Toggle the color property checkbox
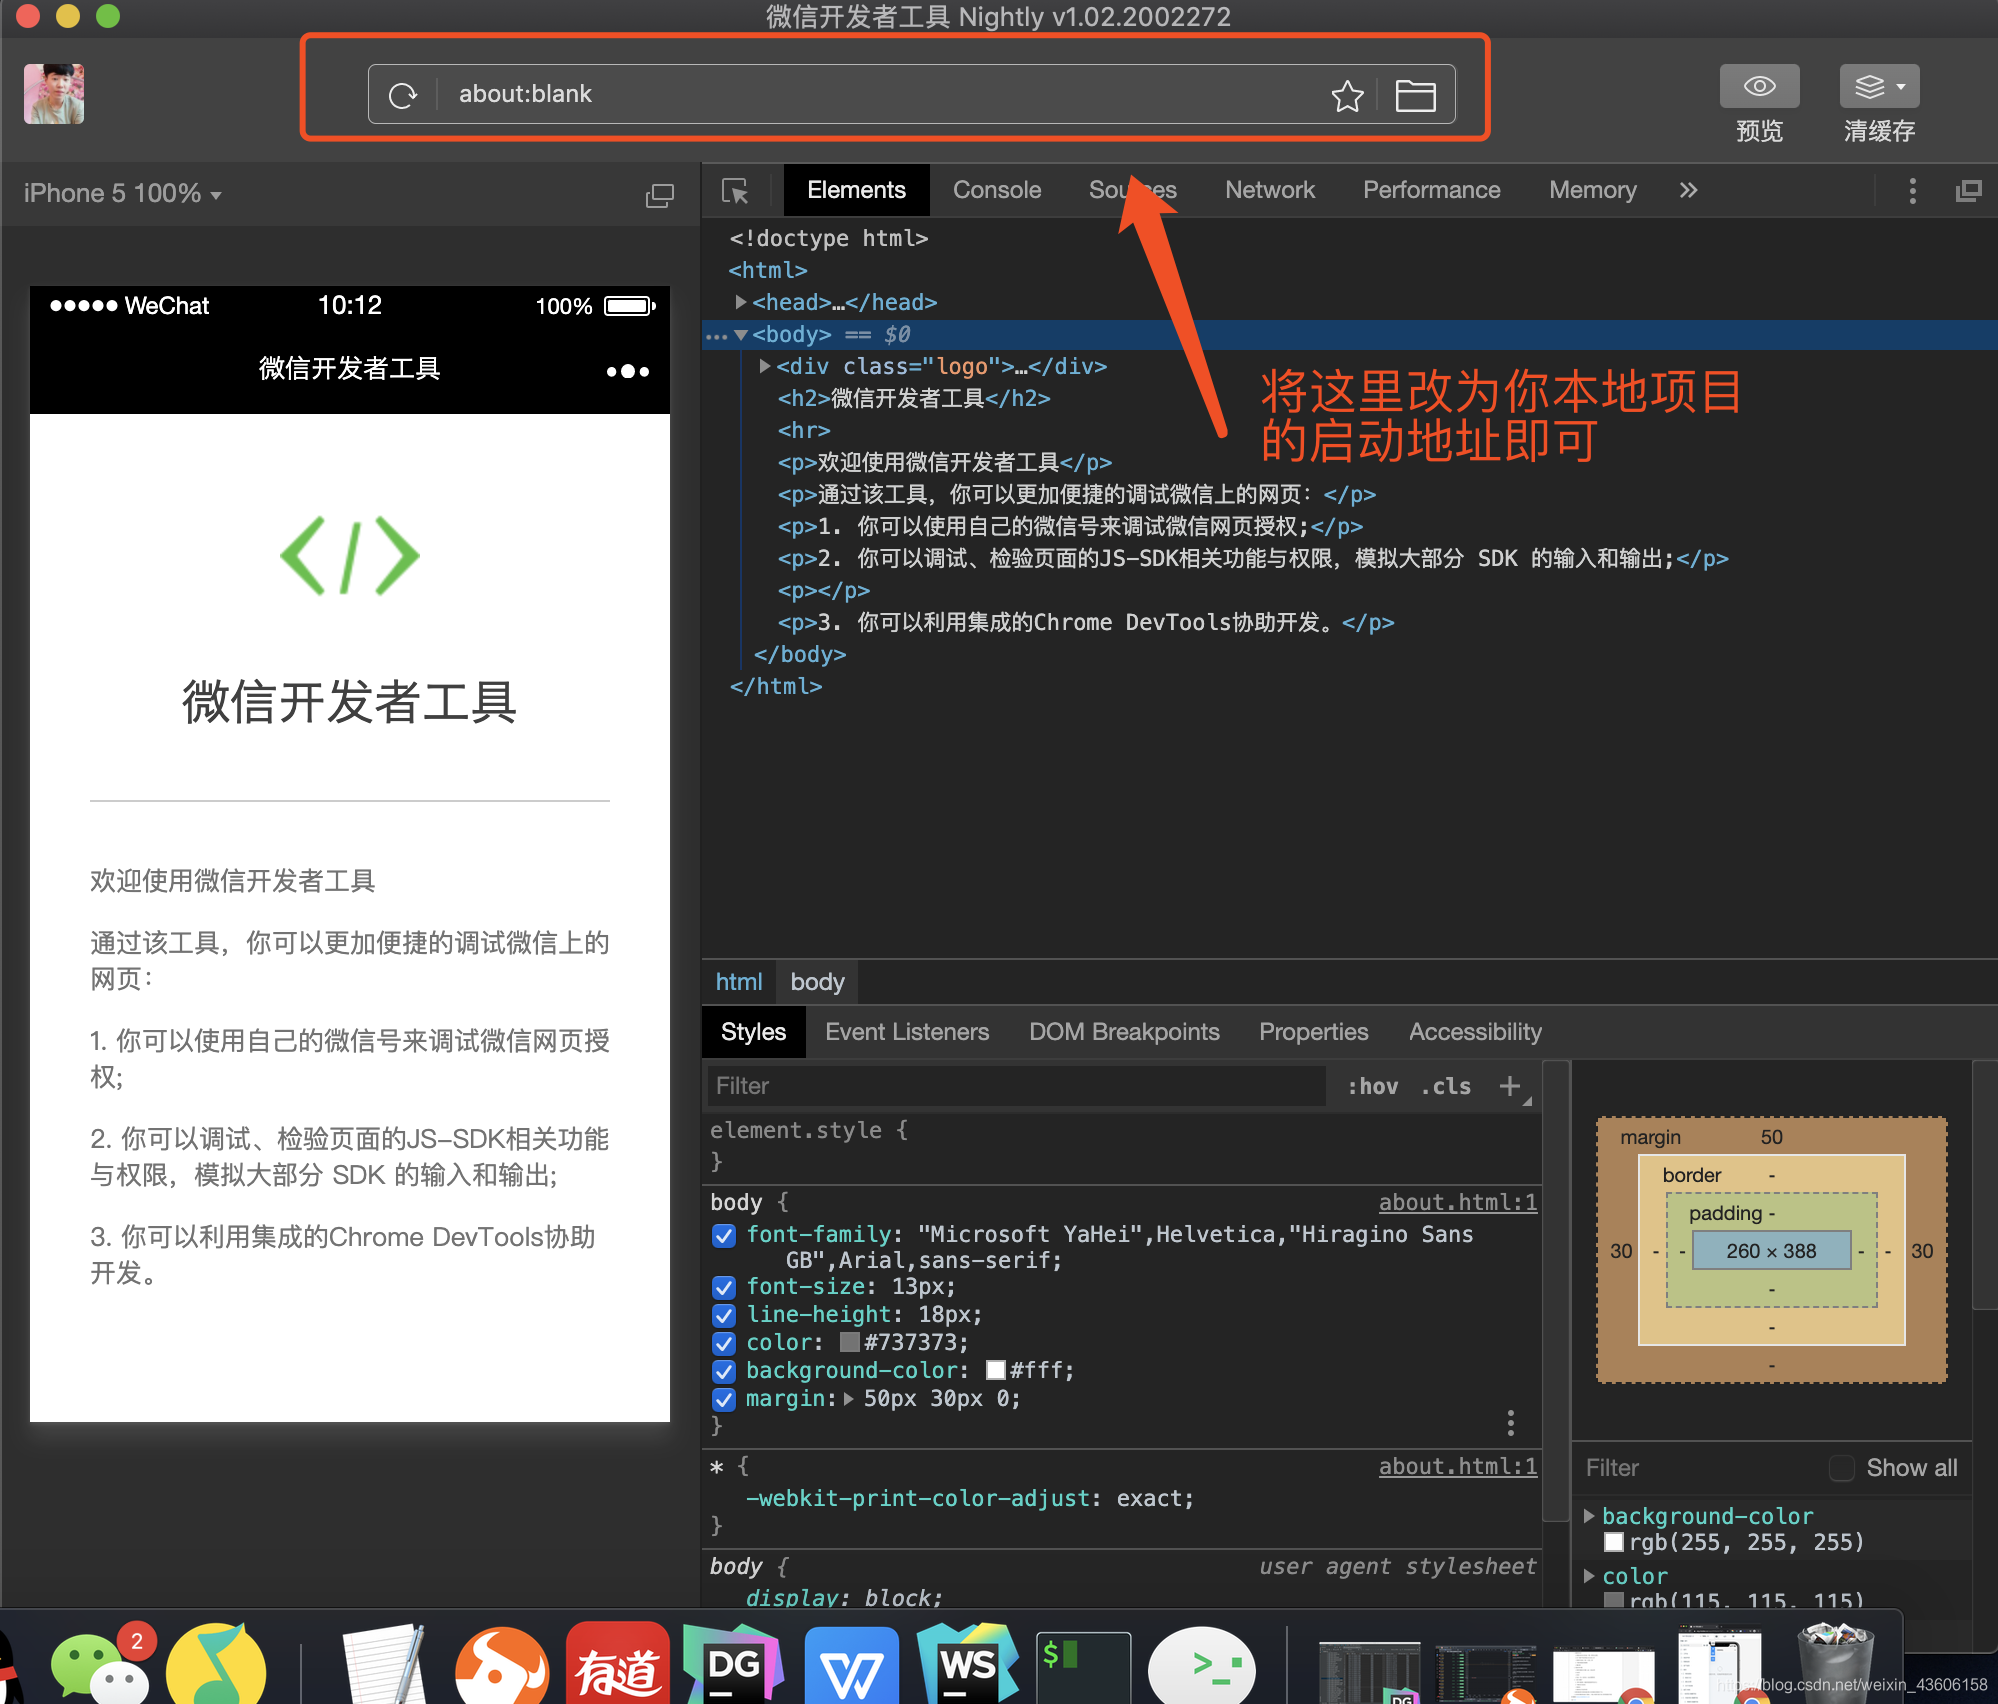The height and width of the screenshot is (1704, 1998). click(x=724, y=1343)
